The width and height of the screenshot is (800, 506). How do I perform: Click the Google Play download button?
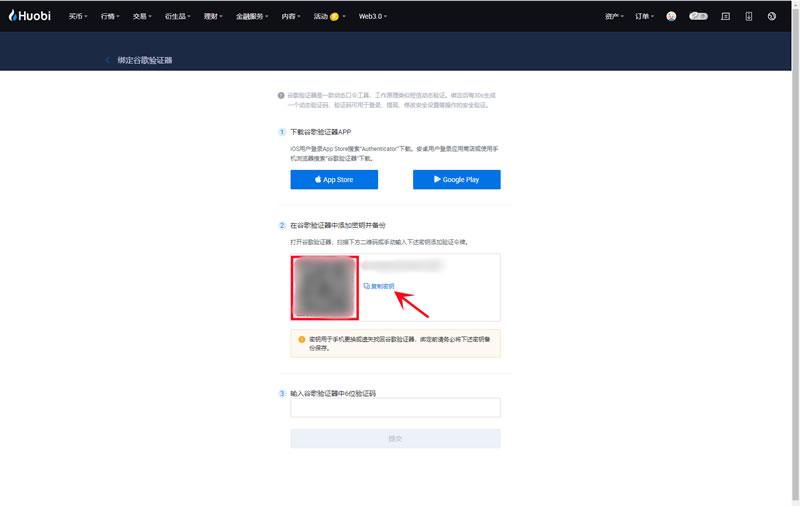456,180
